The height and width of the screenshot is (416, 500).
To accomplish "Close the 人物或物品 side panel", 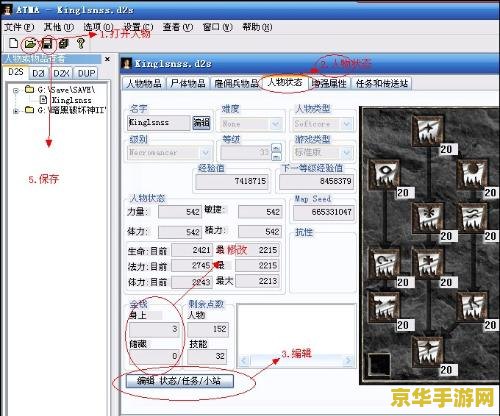I will [107, 59].
